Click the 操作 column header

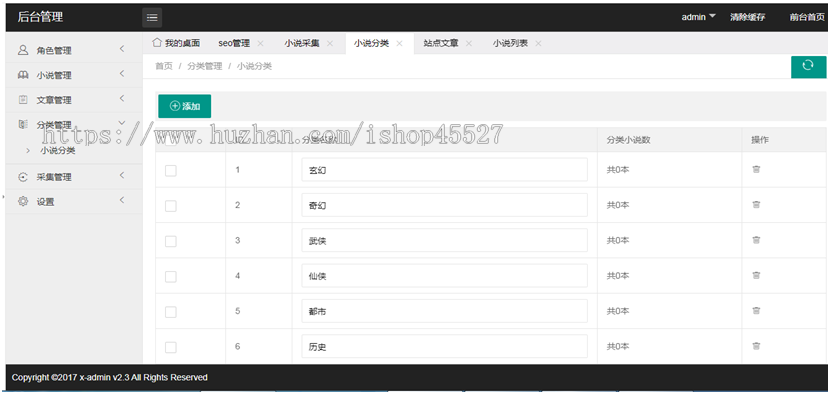pos(760,140)
